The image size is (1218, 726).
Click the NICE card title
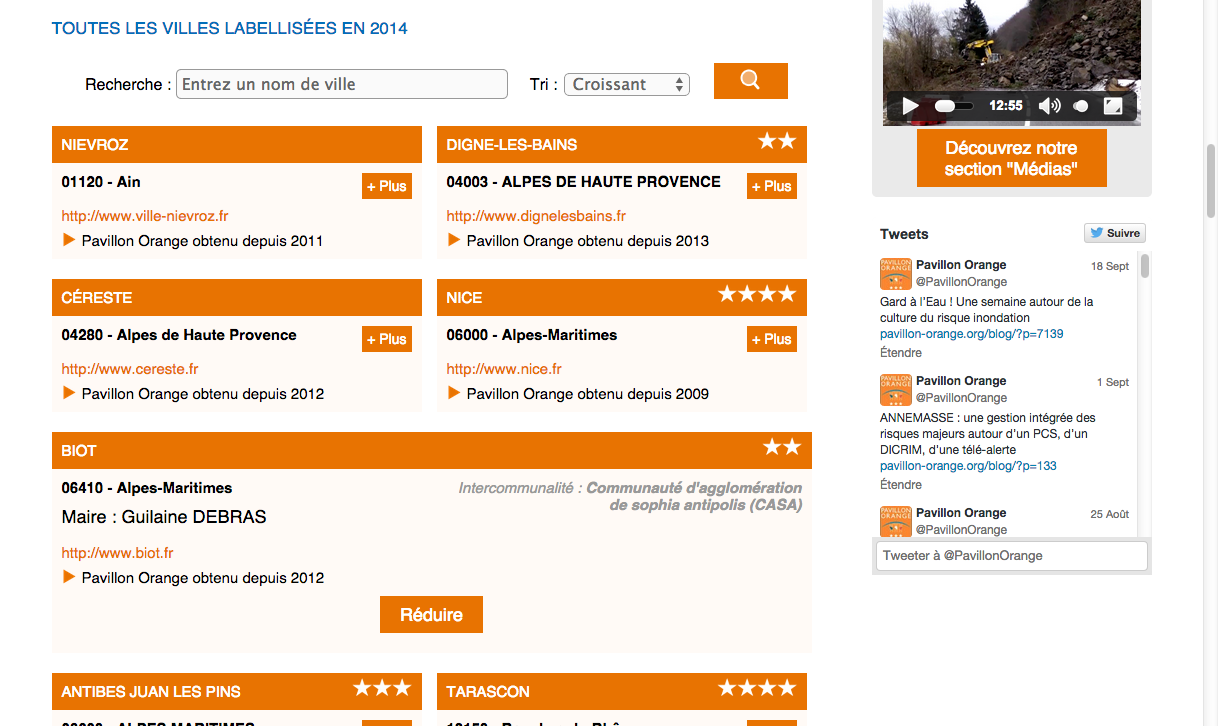pyautogui.click(x=464, y=298)
